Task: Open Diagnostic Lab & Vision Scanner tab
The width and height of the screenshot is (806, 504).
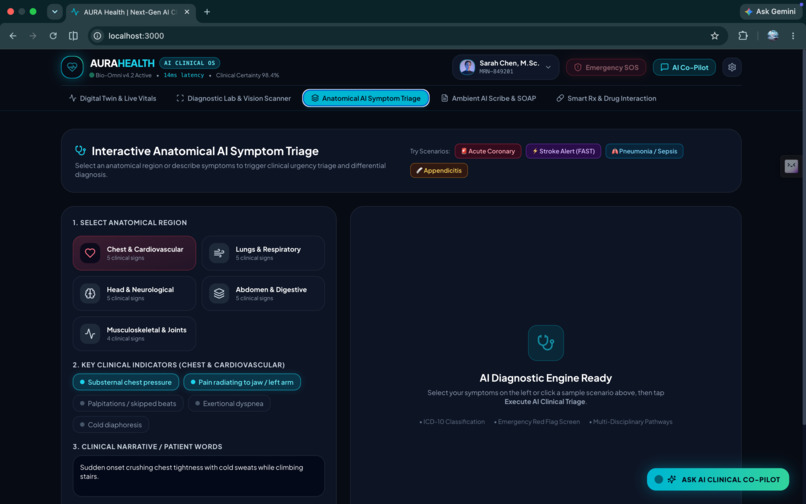Action: [233, 98]
